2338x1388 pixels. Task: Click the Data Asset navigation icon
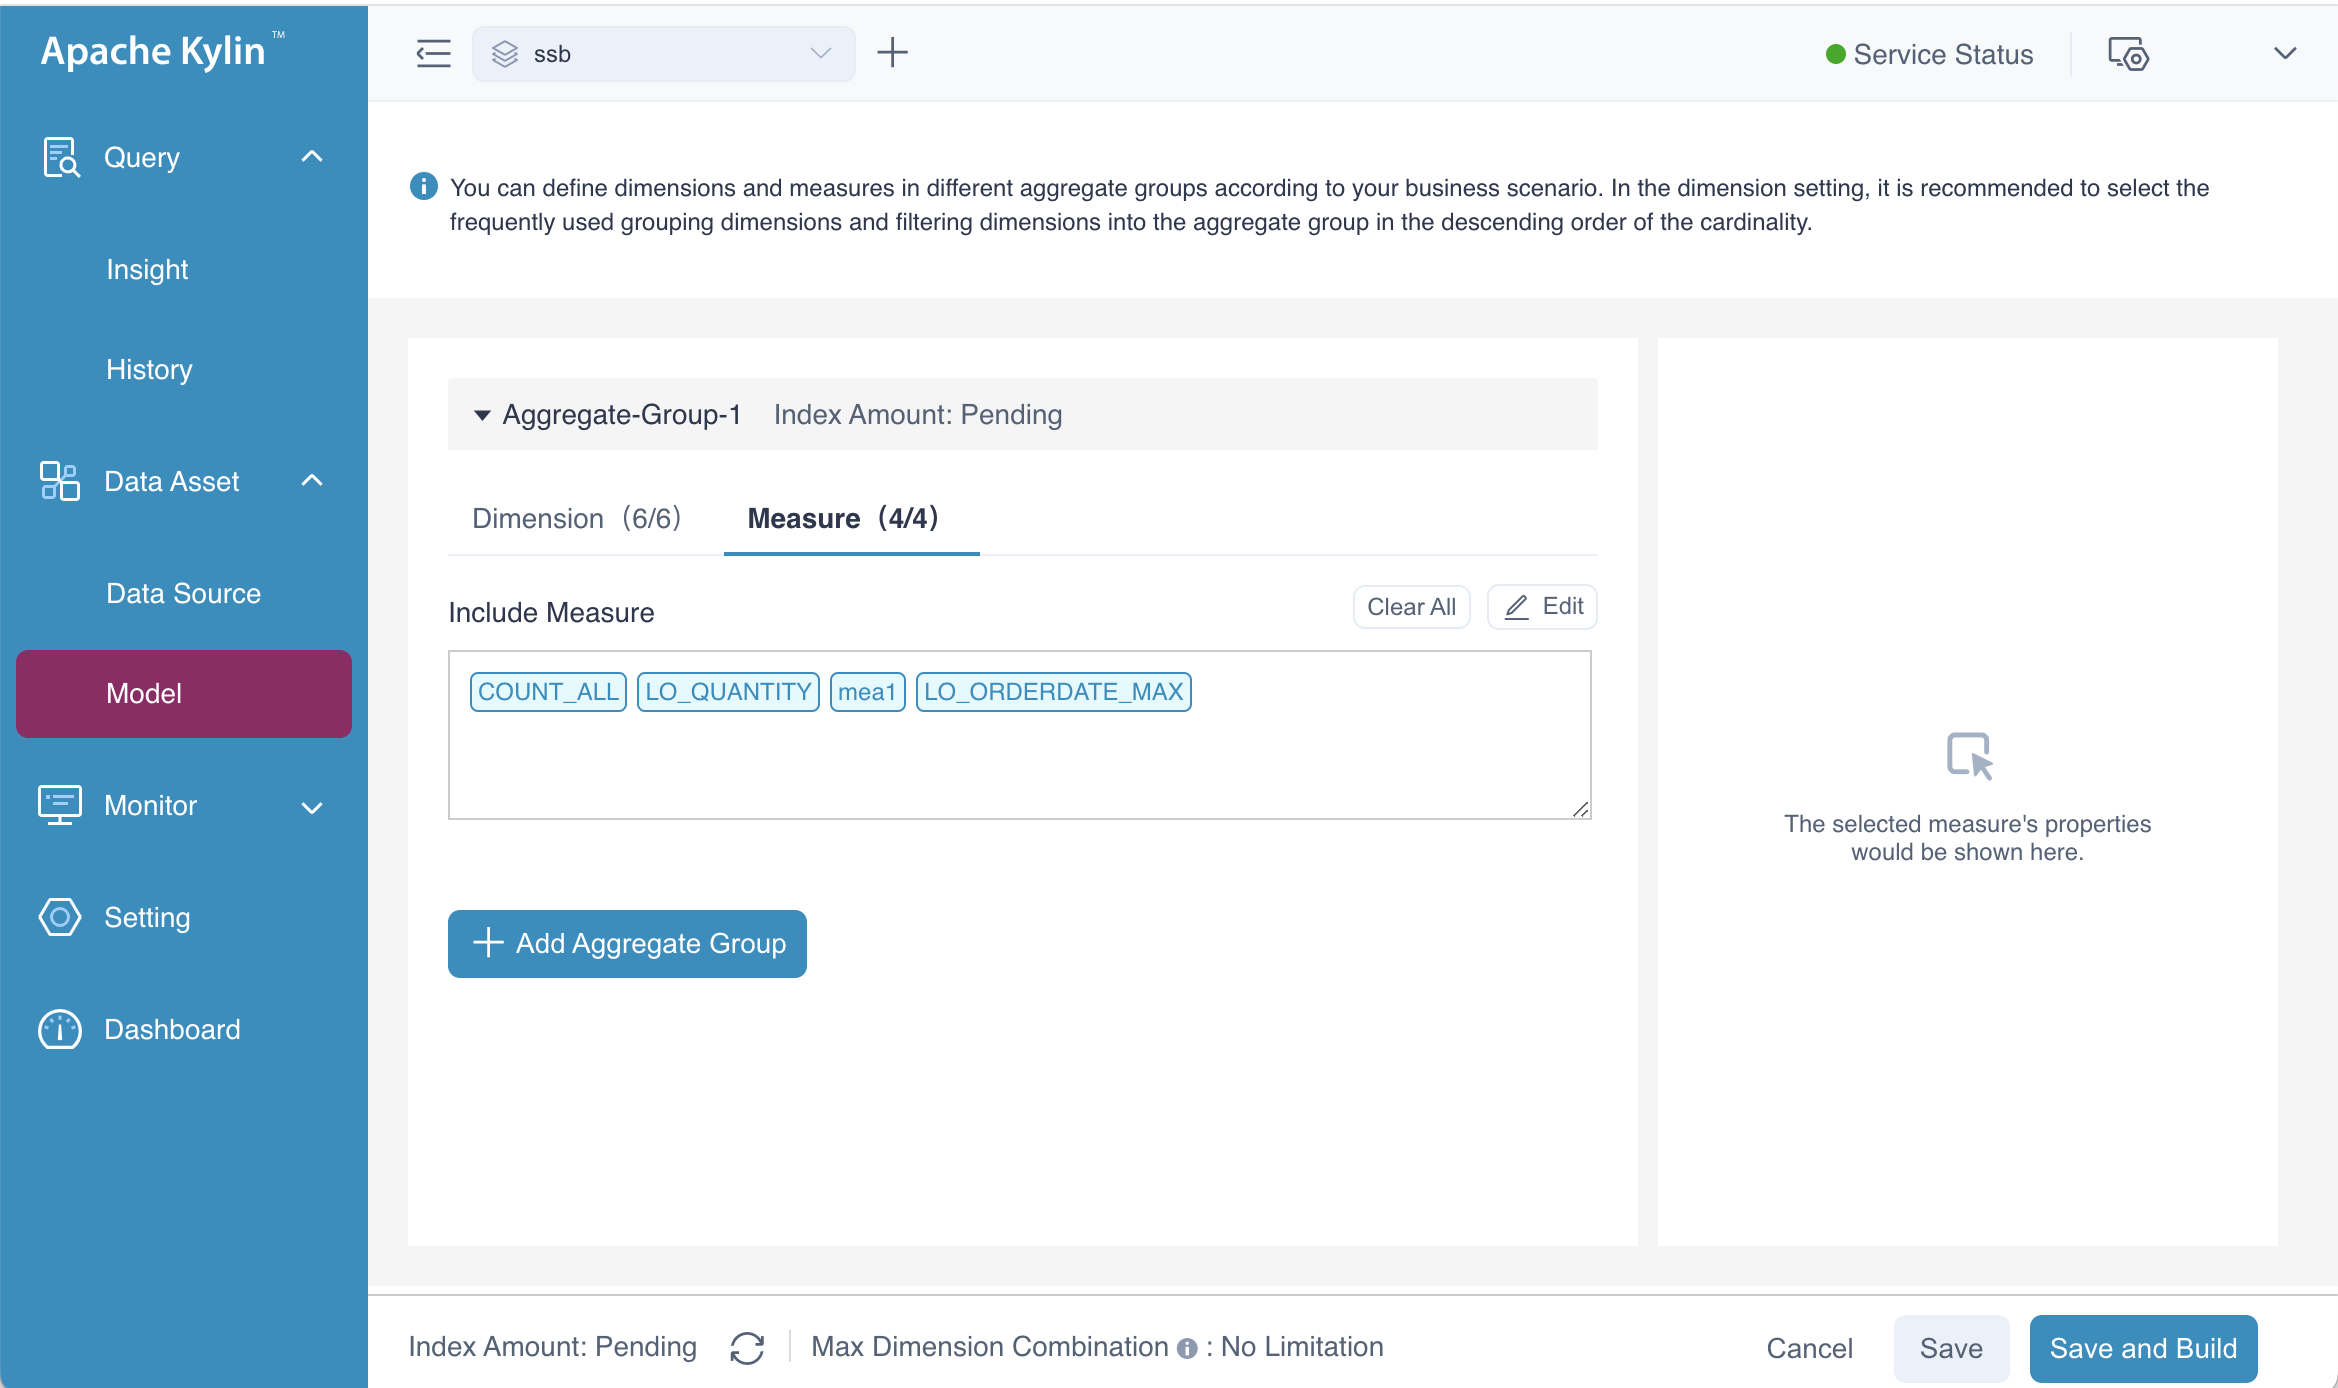pyautogui.click(x=59, y=481)
